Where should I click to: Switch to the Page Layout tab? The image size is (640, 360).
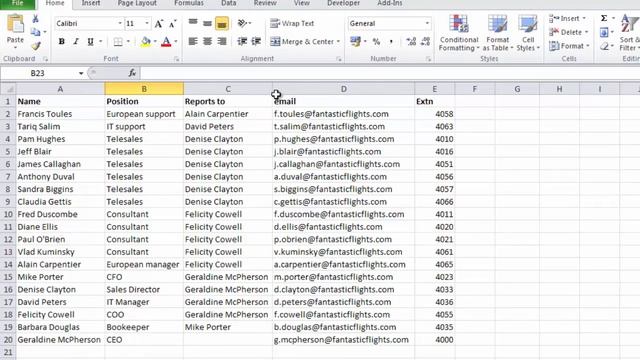click(137, 4)
